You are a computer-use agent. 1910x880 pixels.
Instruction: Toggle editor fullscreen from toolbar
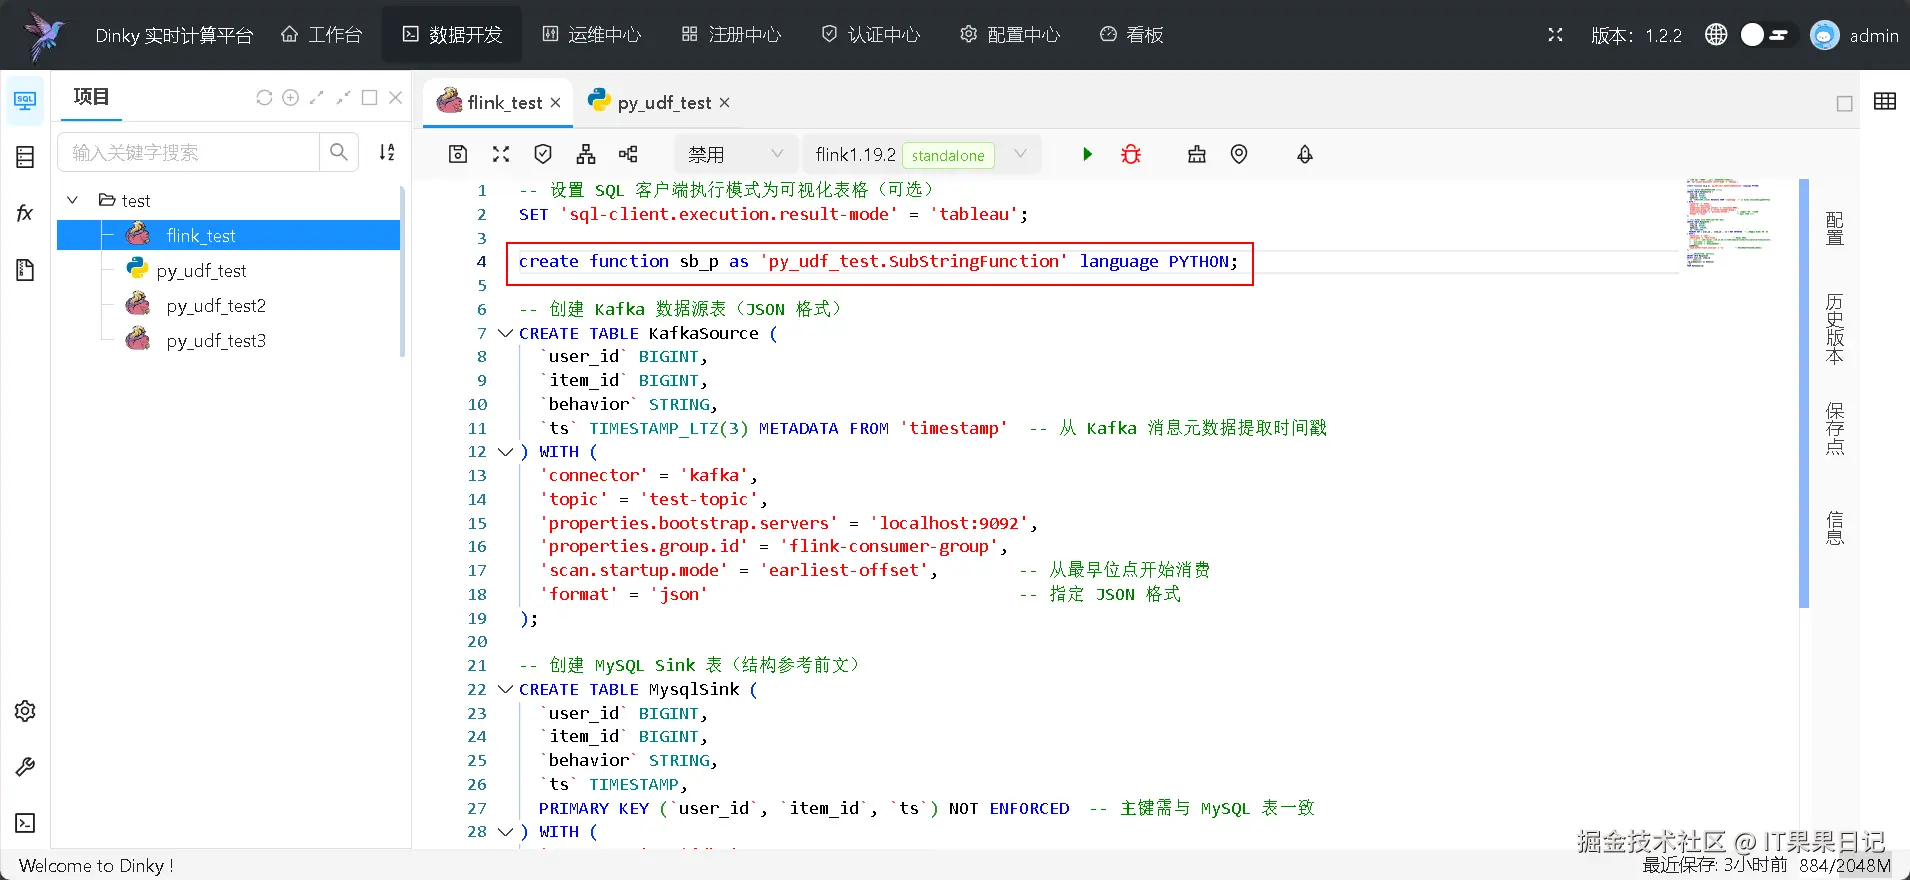coord(501,154)
